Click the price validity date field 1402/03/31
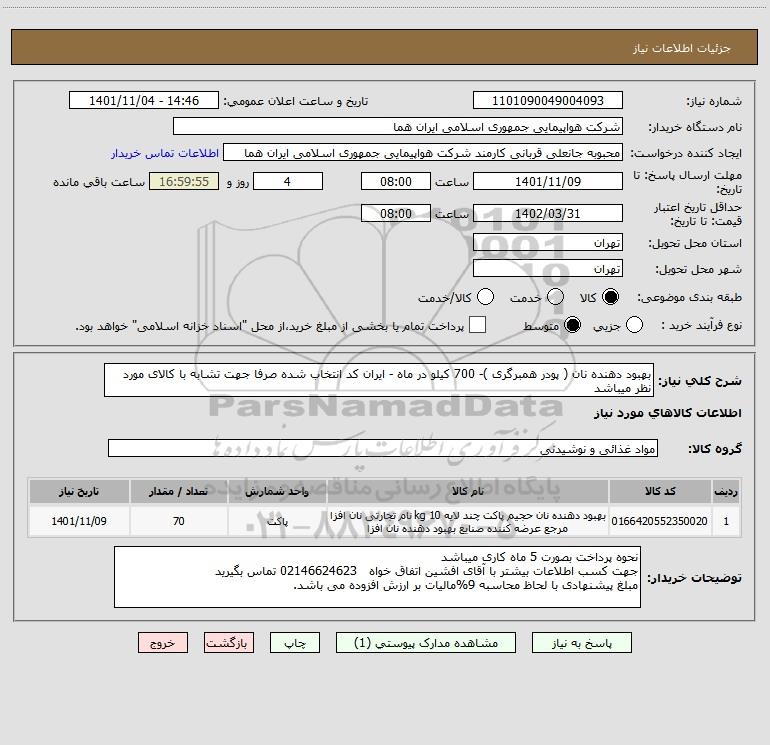770x745 pixels. pos(548,214)
